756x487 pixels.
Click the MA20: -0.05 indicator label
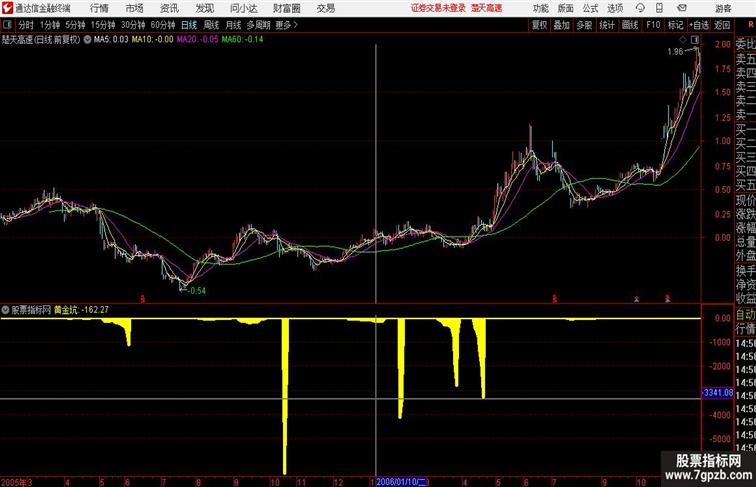197,40
